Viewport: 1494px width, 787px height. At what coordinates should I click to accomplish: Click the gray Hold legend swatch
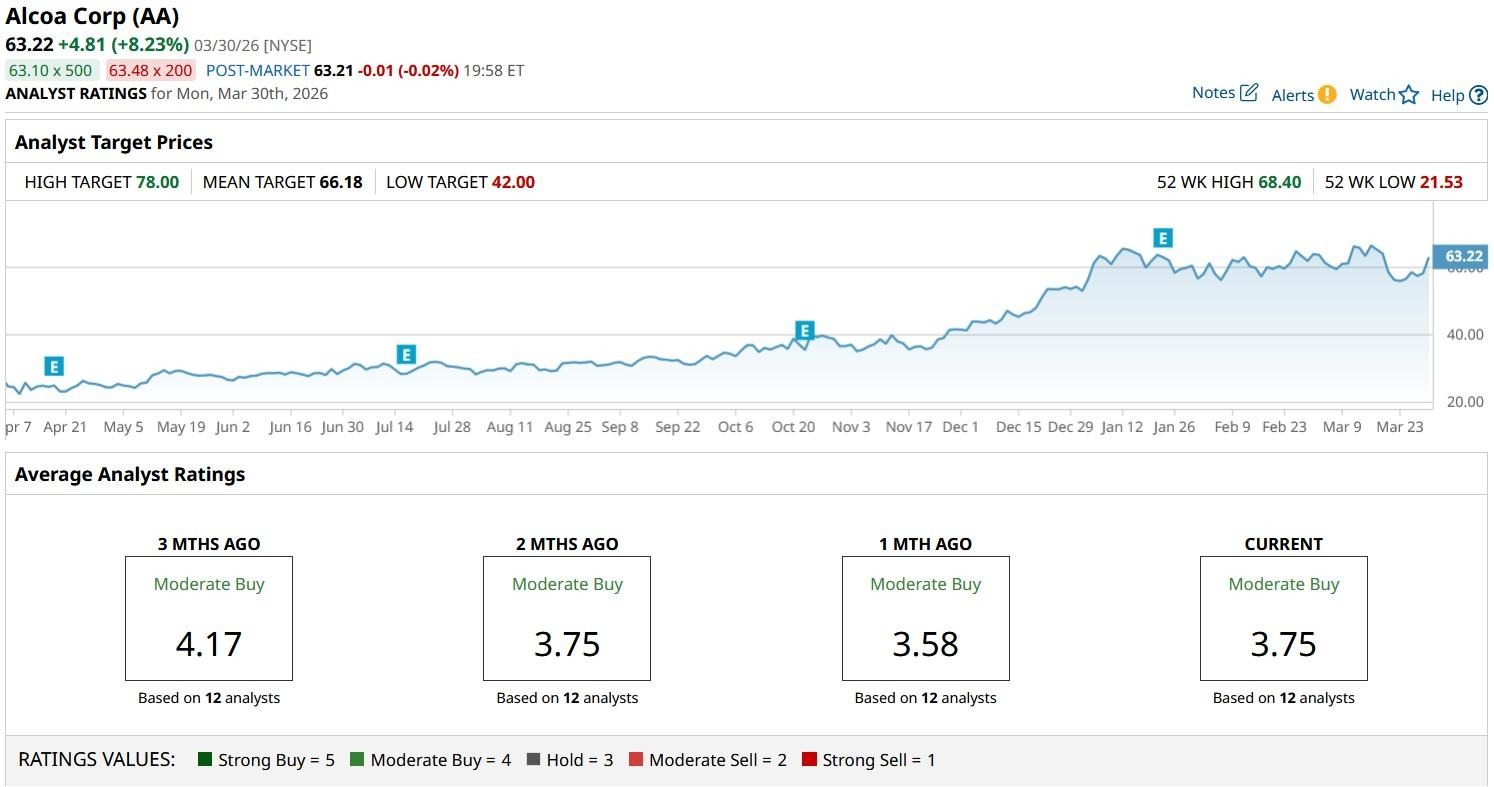point(533,760)
